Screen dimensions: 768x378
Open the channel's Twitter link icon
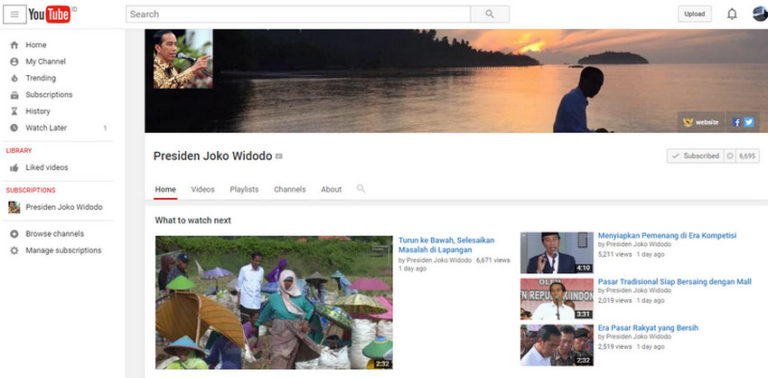point(749,122)
